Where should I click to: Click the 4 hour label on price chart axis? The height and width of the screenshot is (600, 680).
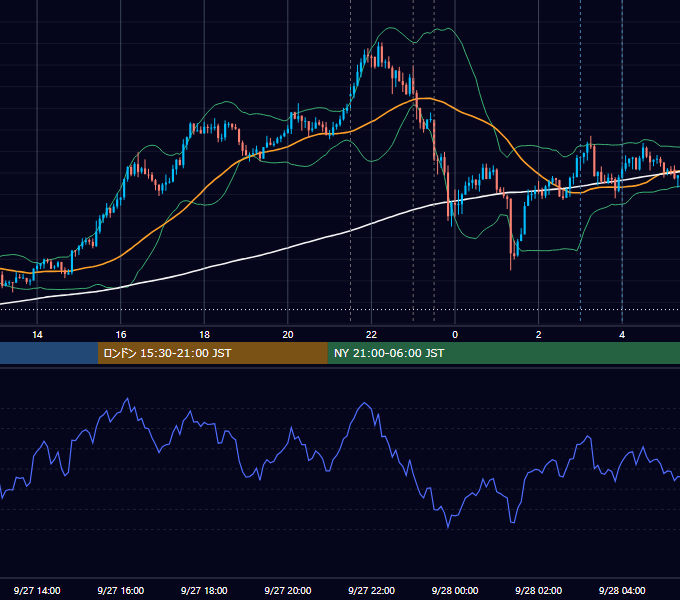(622, 335)
